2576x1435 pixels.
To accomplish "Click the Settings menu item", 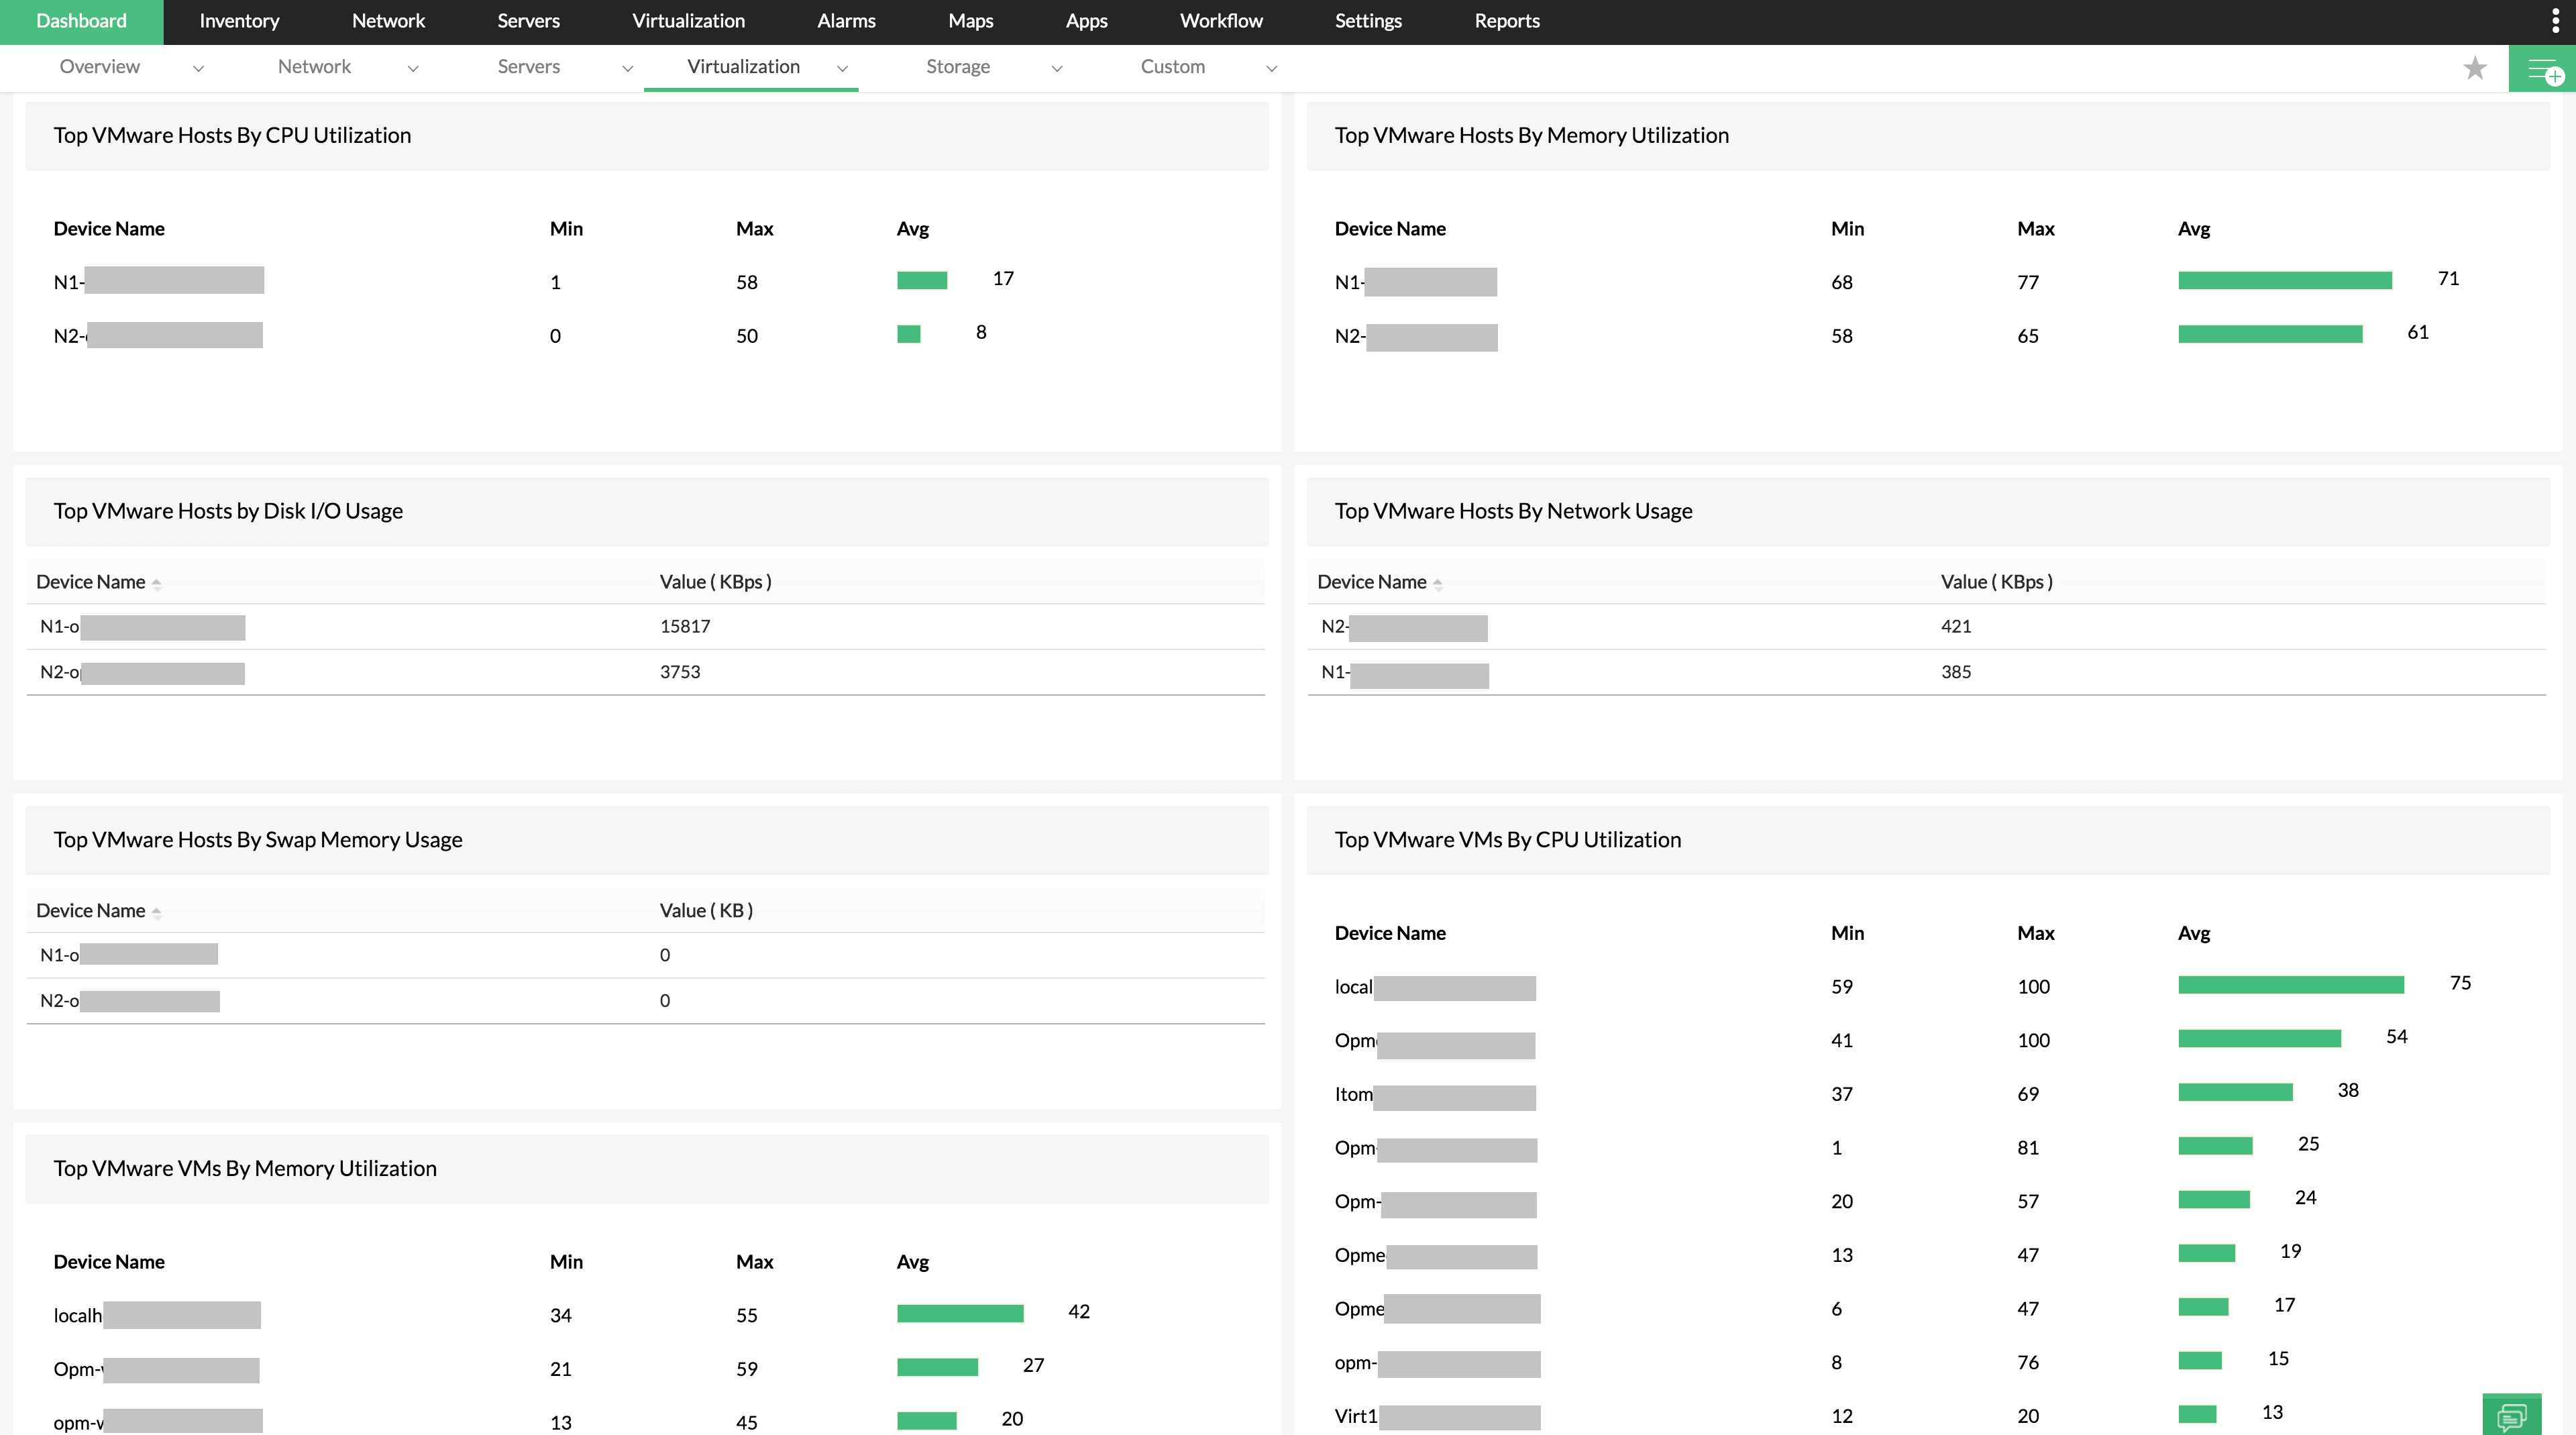I will pyautogui.click(x=1369, y=19).
